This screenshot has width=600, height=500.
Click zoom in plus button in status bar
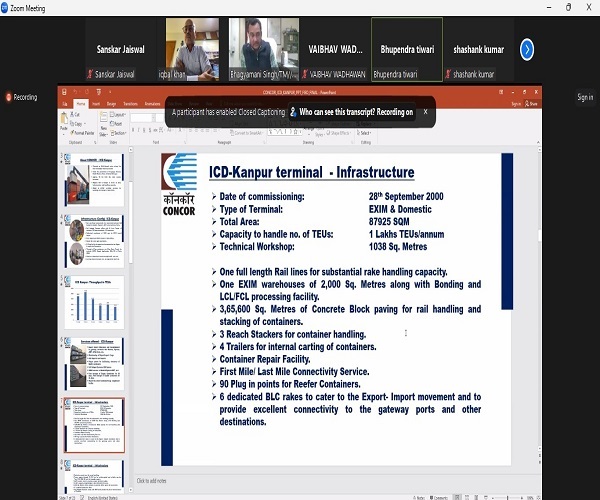point(523,497)
